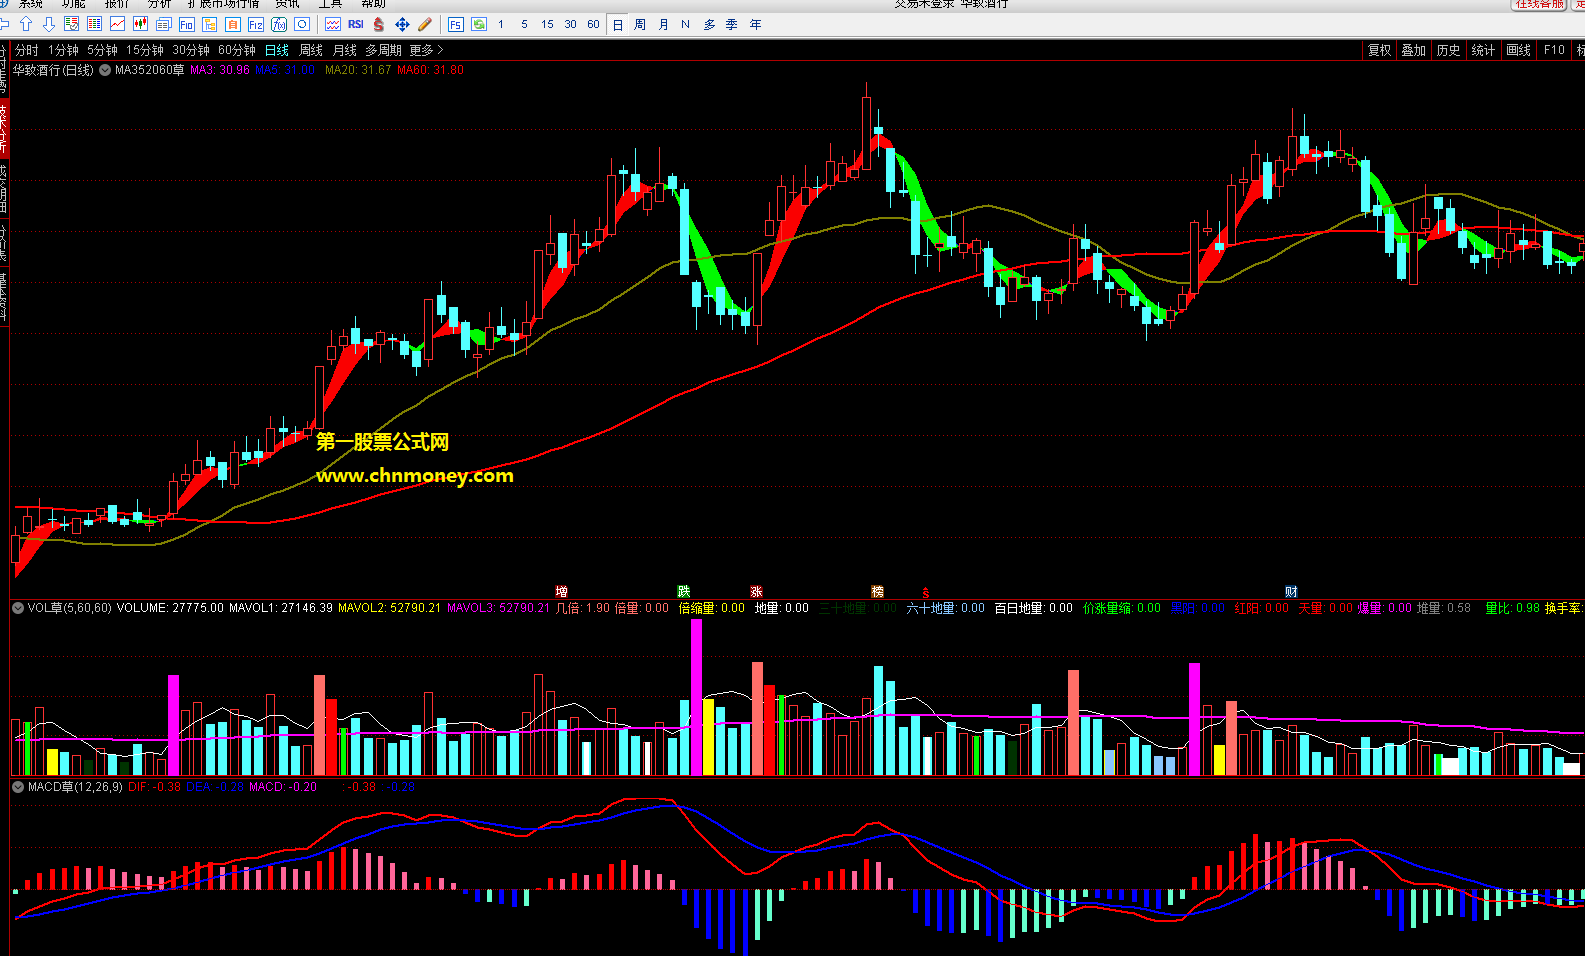Click the yellow folder-tree icon in the toolbar

210,24
